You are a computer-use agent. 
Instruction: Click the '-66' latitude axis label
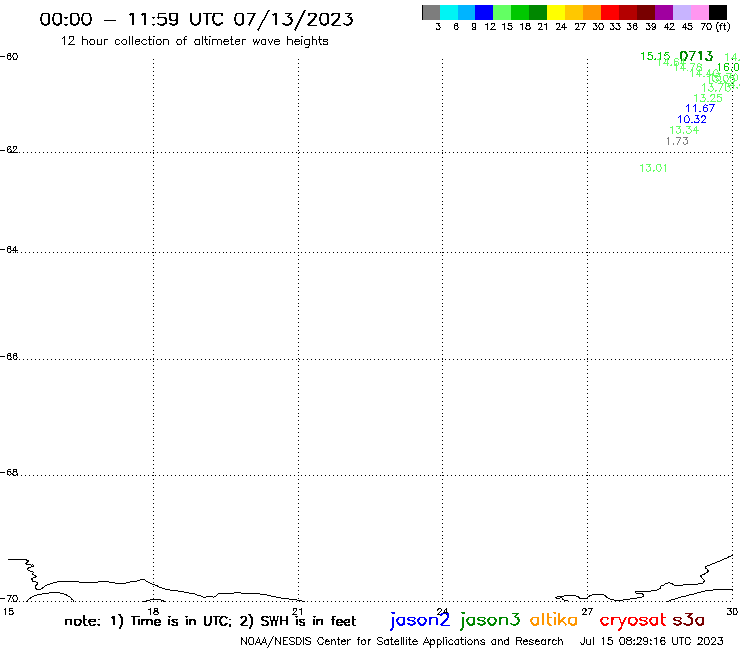click(x=9, y=356)
